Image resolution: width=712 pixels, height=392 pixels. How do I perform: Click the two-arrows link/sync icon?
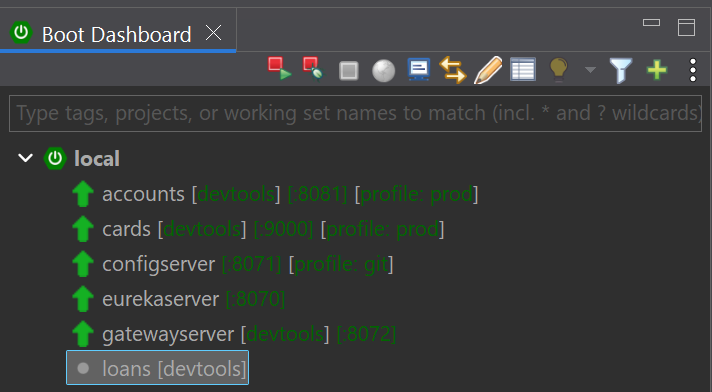click(453, 70)
